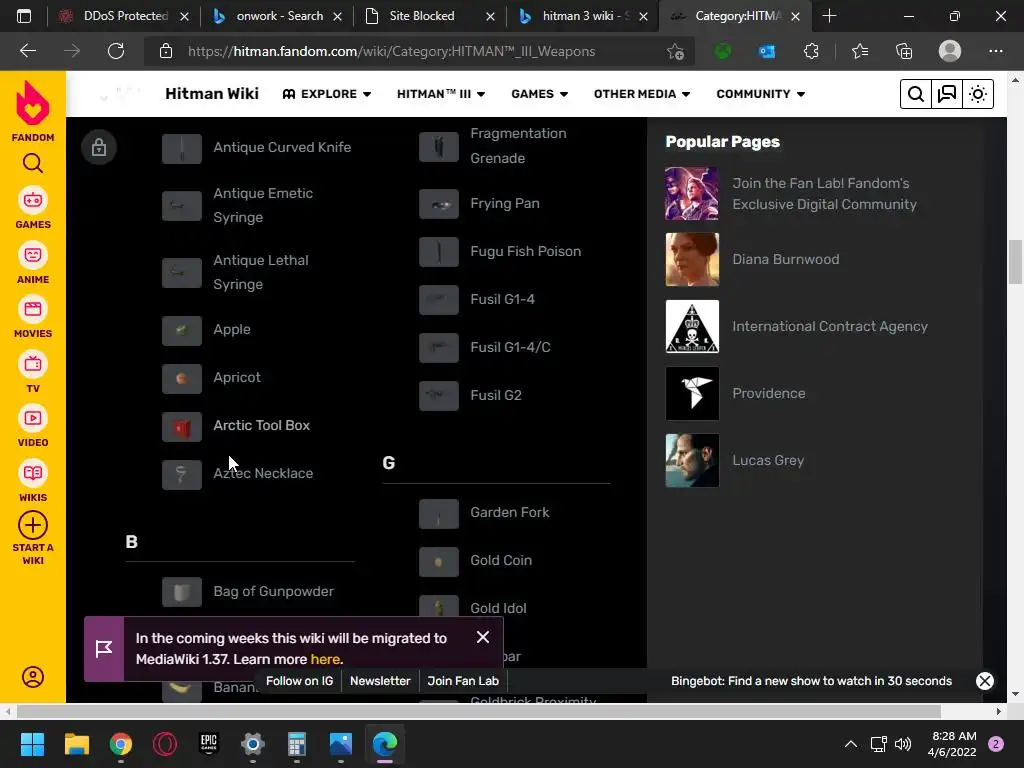Select the browser address bar URL
The image size is (1024, 768).
tap(391, 51)
